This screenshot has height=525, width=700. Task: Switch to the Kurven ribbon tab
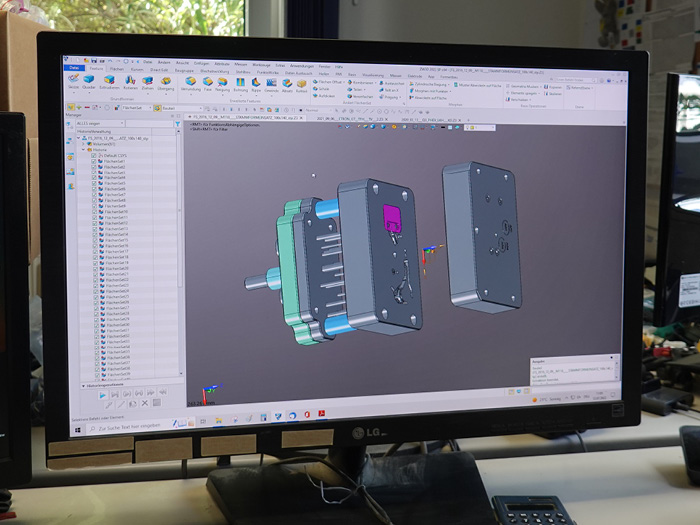[137, 70]
